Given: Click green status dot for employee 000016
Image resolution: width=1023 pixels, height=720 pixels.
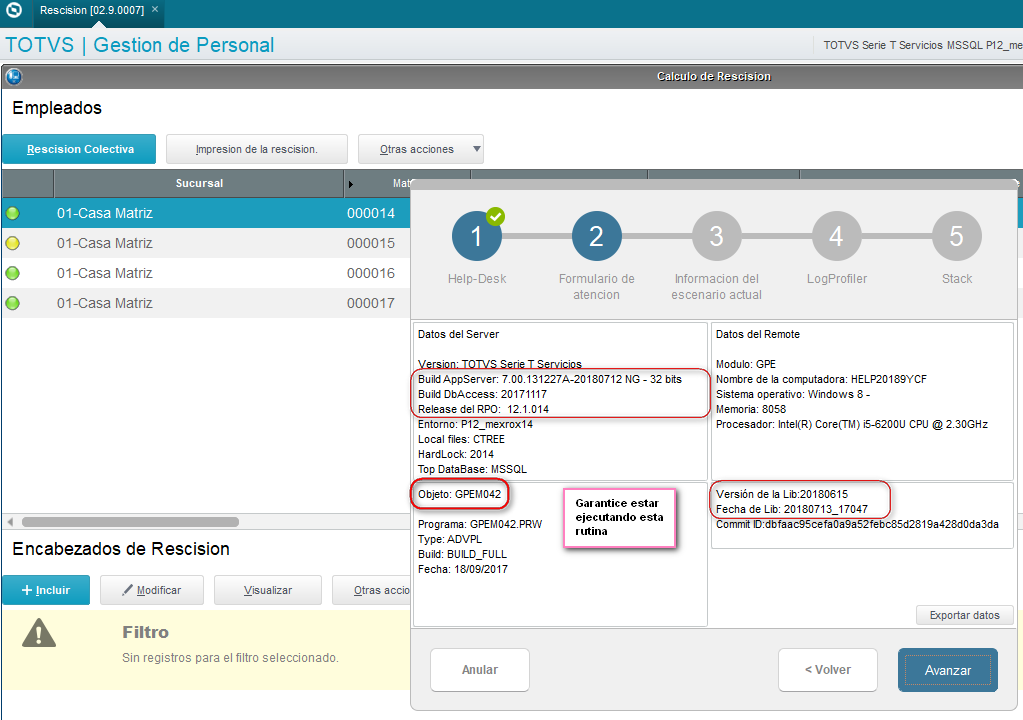Looking at the screenshot, I should point(12,273).
